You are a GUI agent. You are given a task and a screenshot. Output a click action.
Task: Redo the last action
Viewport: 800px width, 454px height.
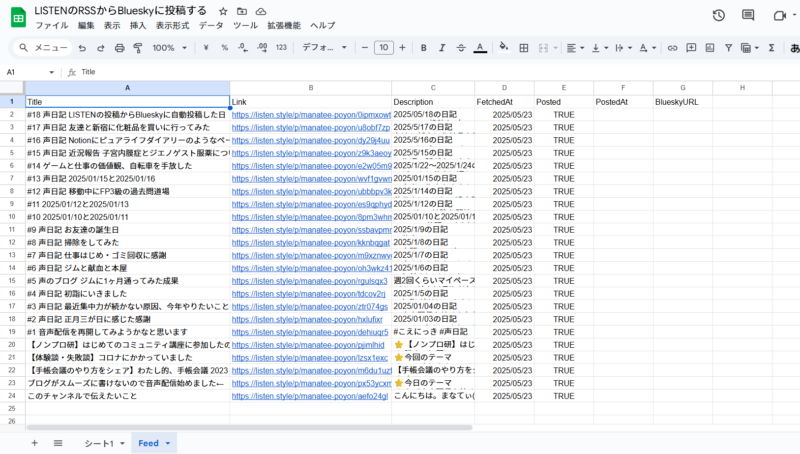[101, 48]
